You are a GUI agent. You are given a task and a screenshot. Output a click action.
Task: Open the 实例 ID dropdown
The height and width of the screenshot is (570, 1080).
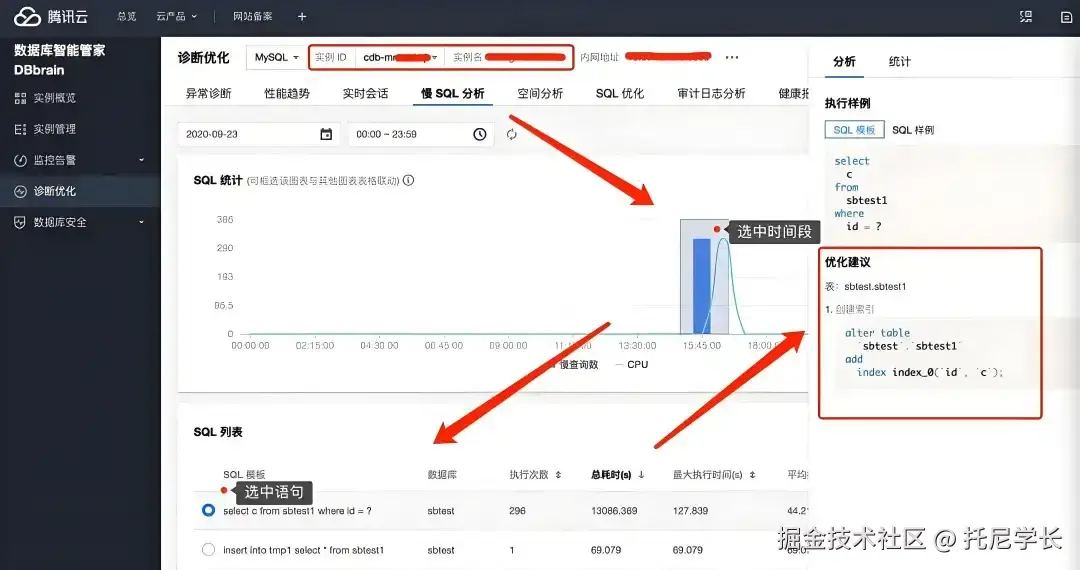(x=400, y=57)
